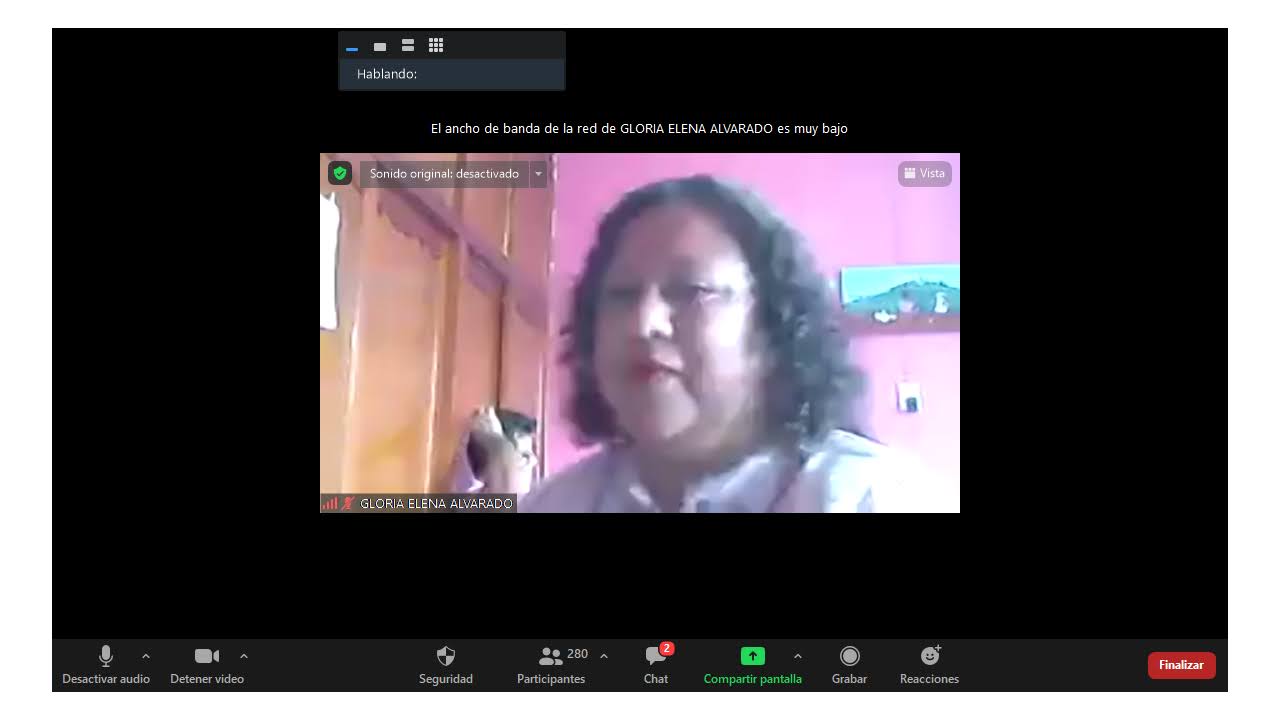The image size is (1280, 720).
Task: Open the Participantes panel
Action: 551,666
